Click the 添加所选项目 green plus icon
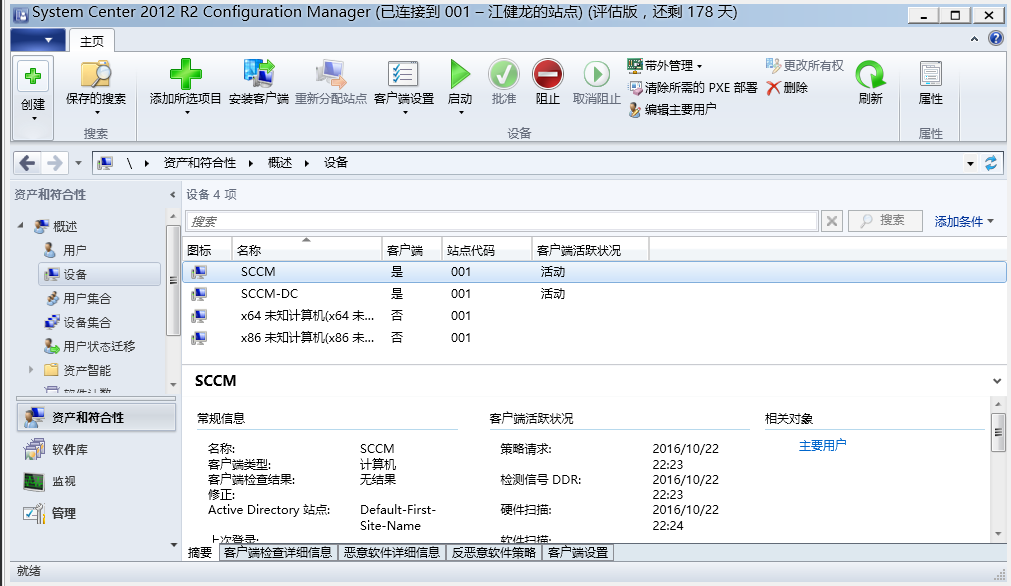1011x586 pixels. coord(185,74)
